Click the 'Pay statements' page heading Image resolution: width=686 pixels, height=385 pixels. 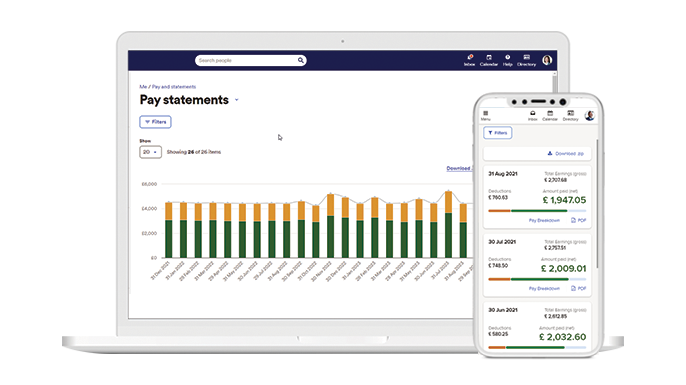(184, 100)
